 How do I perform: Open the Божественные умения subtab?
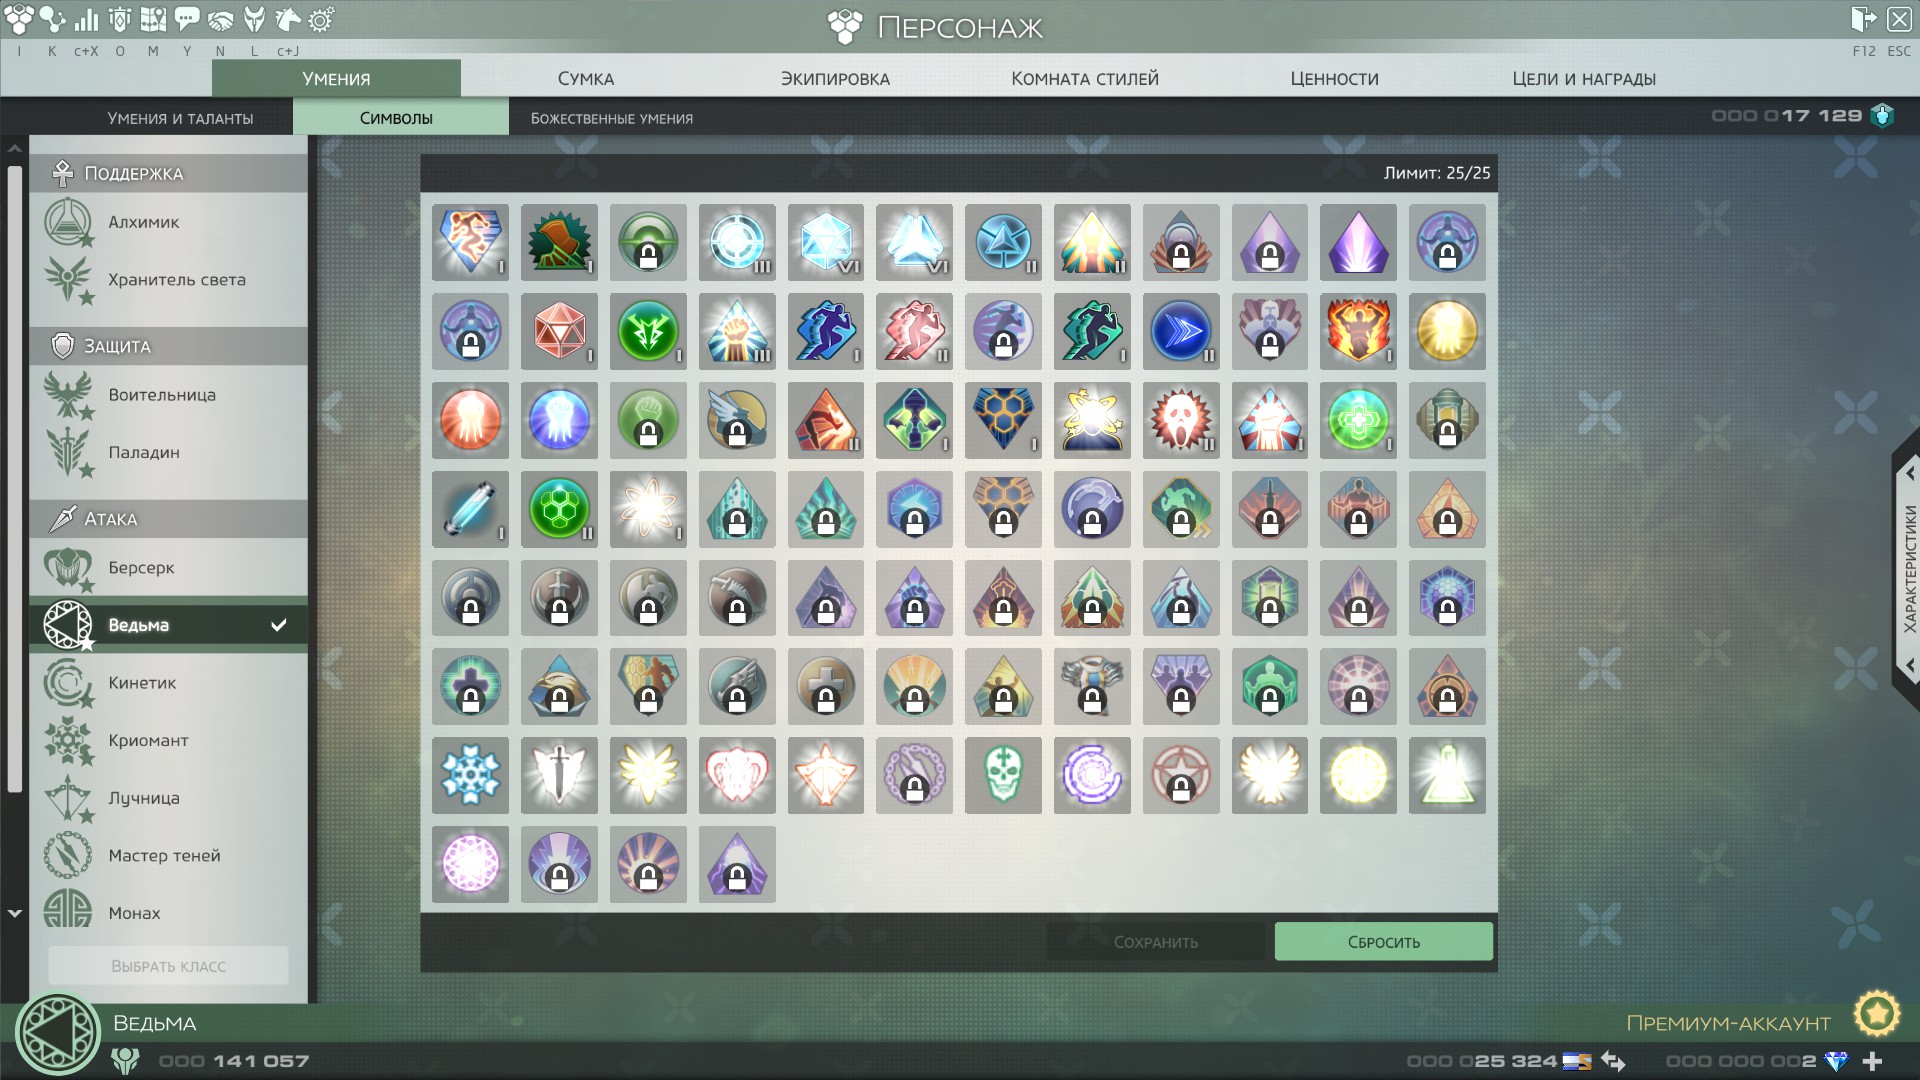tap(612, 118)
